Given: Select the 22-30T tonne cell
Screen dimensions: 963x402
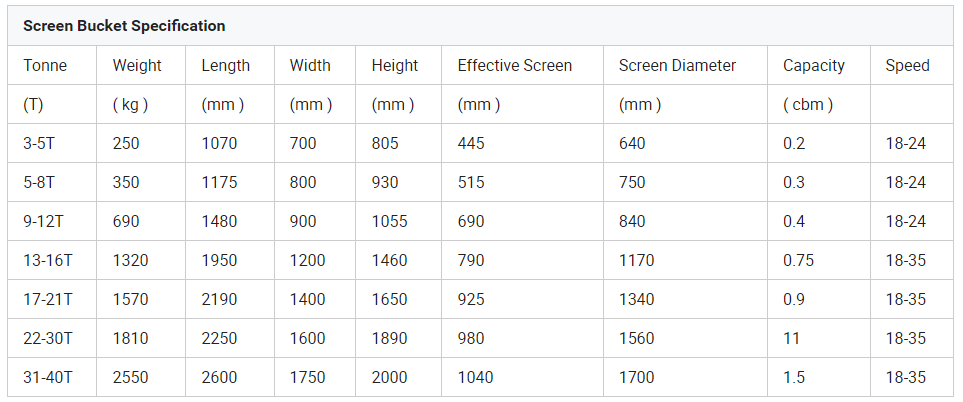Looking at the screenshot, I should click(x=49, y=338).
